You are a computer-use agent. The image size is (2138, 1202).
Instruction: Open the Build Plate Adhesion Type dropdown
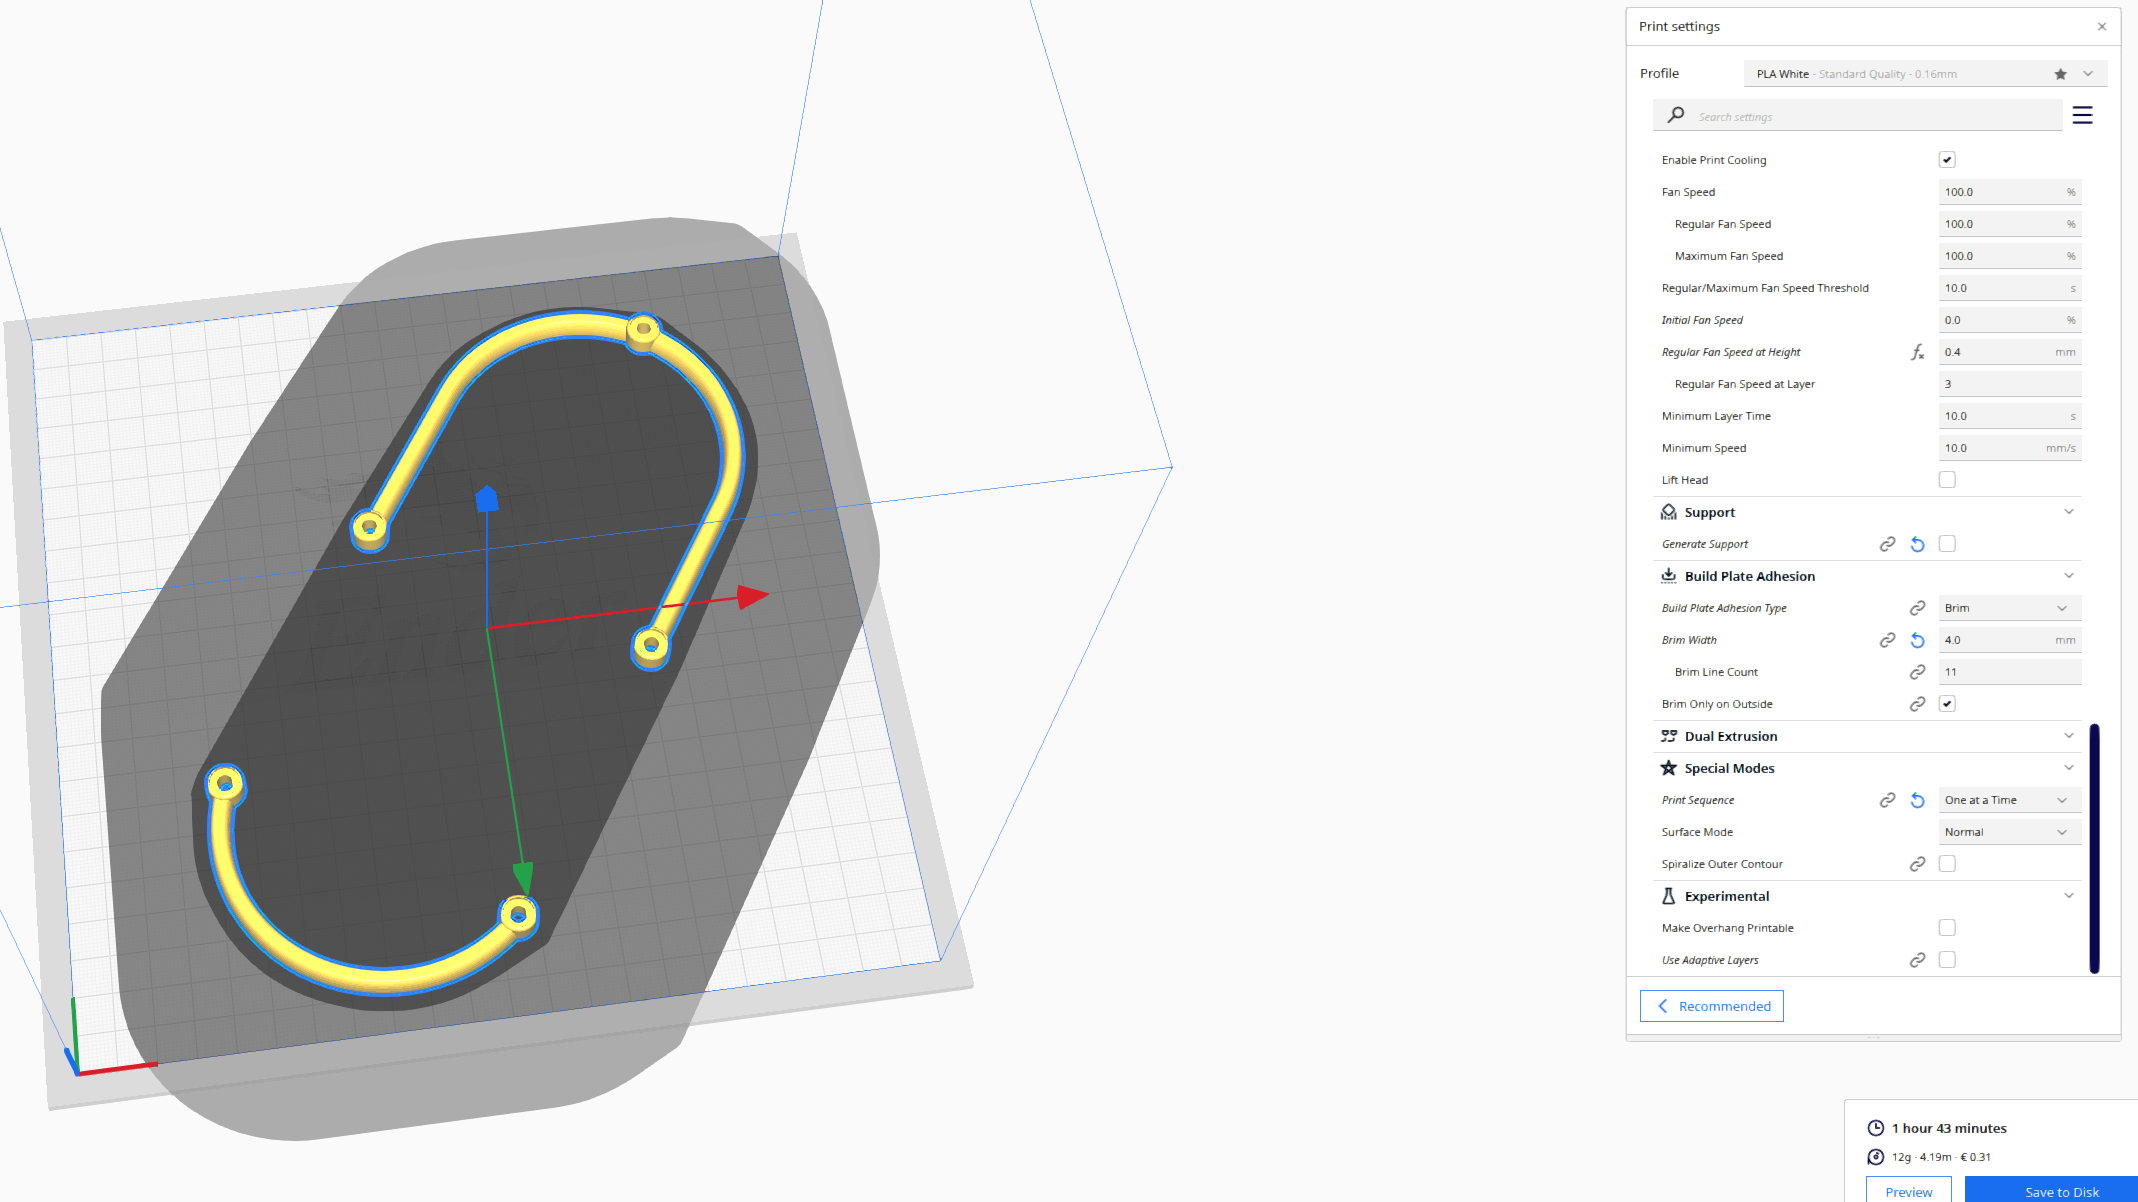pyautogui.click(x=2009, y=607)
